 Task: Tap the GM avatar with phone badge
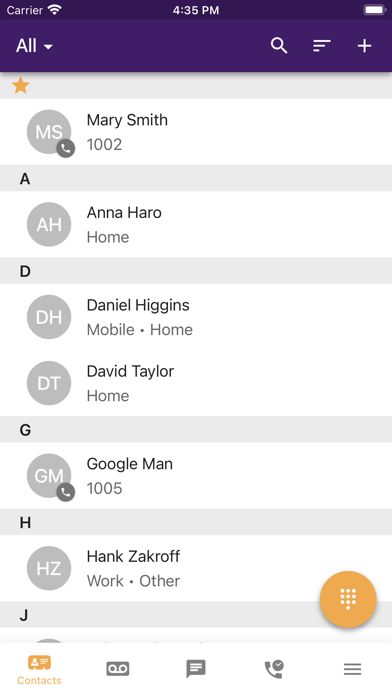50,477
